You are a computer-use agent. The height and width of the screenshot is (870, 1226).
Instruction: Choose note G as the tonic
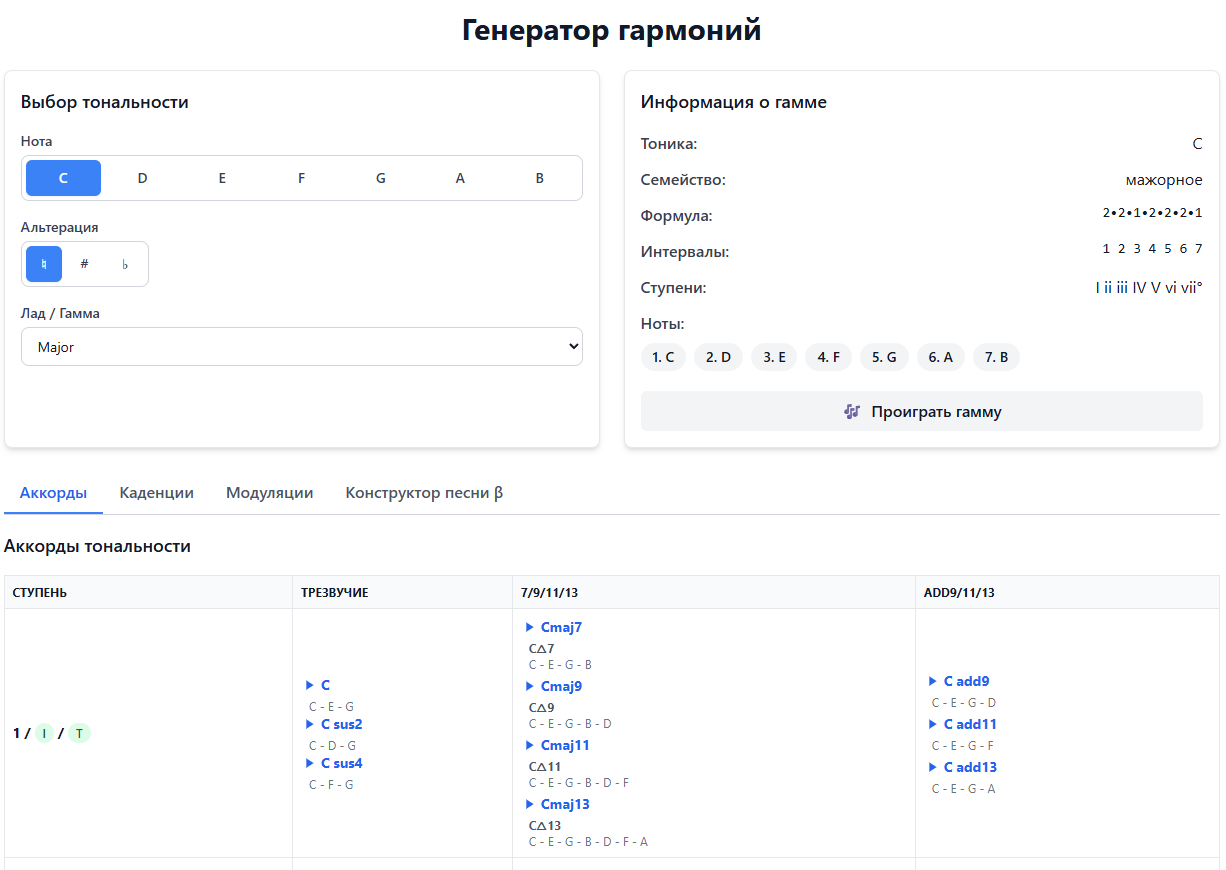(381, 179)
